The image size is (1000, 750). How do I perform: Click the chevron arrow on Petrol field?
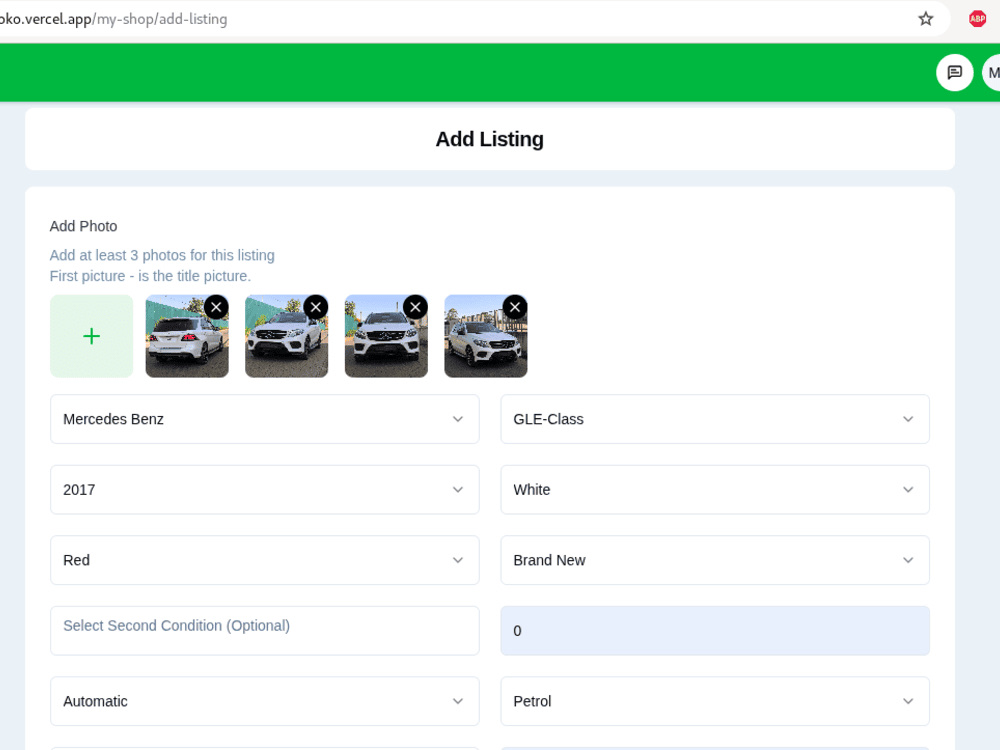[908, 701]
